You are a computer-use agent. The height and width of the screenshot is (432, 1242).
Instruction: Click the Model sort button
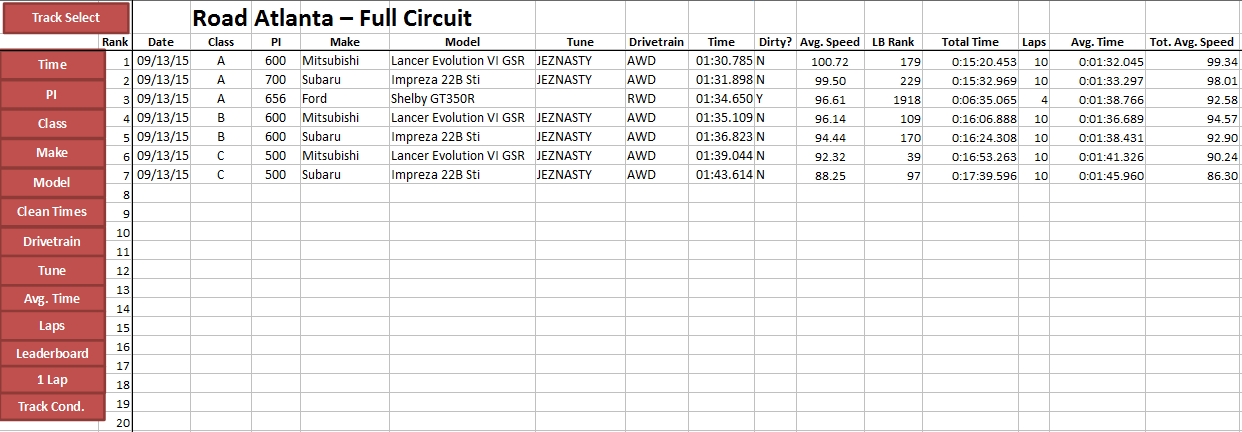coord(52,183)
